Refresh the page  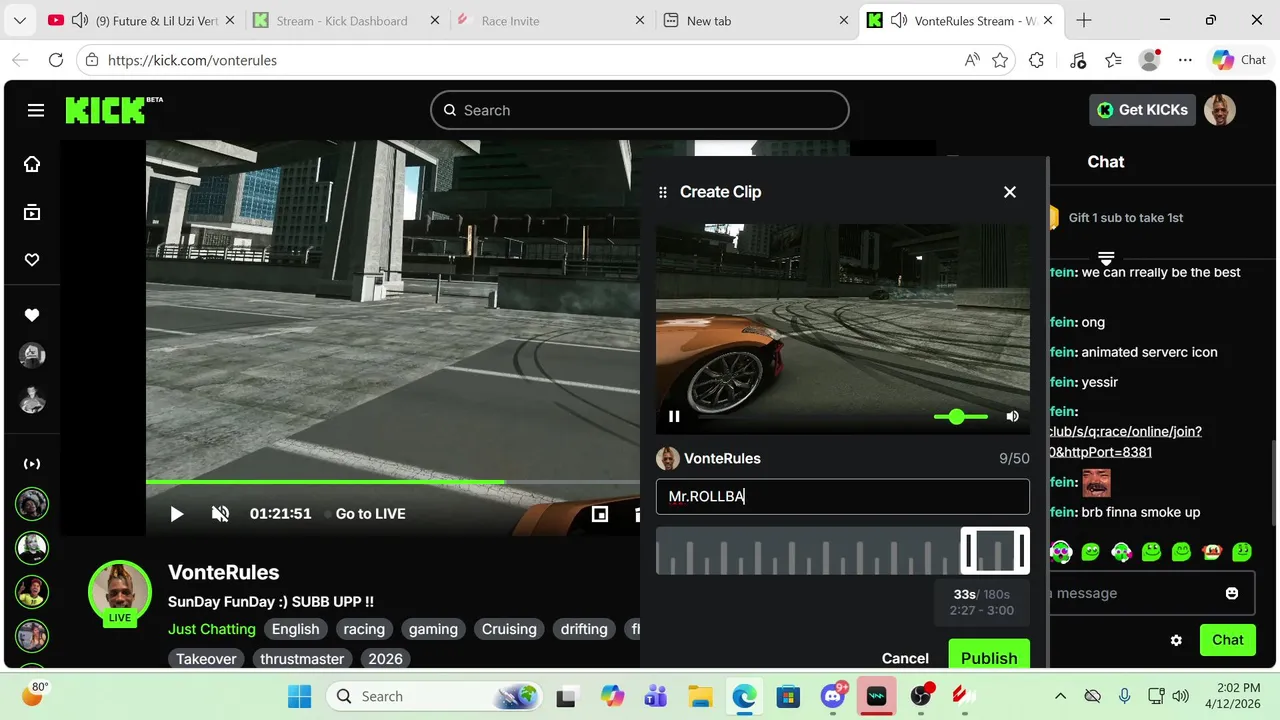pos(56,60)
